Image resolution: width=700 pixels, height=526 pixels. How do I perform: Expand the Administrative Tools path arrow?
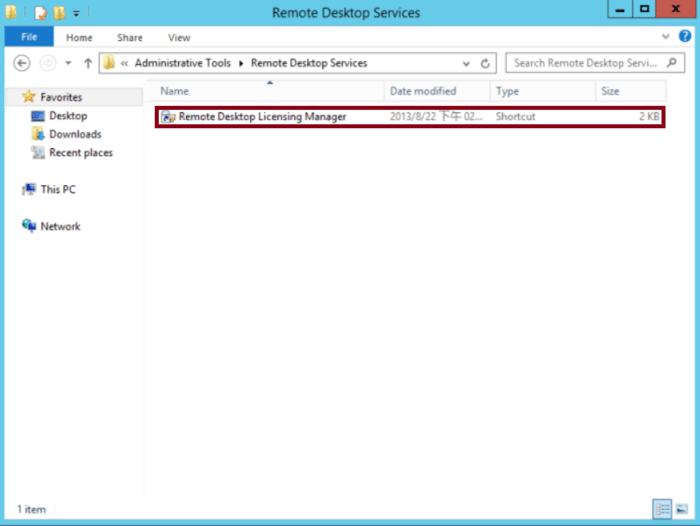coord(241,63)
